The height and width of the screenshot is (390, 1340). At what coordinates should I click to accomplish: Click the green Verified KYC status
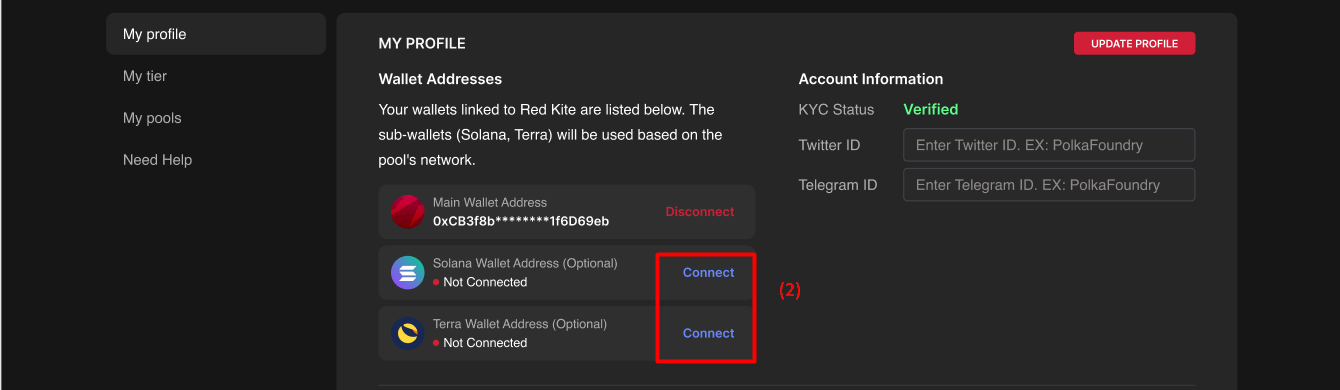click(931, 109)
